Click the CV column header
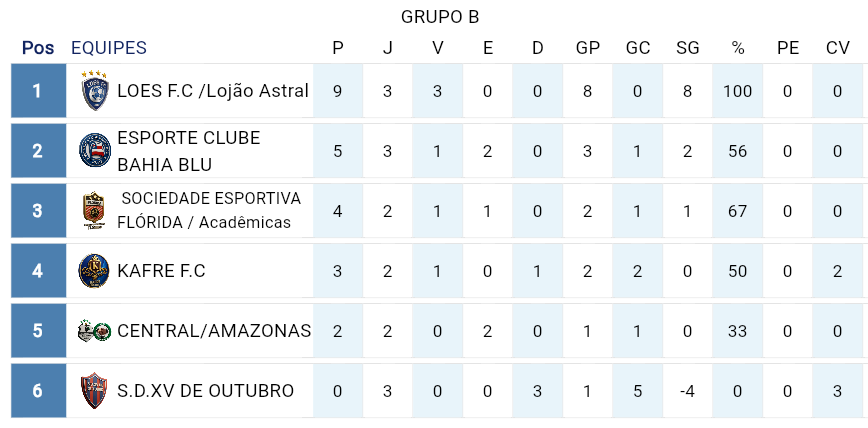The width and height of the screenshot is (868, 428). click(838, 48)
